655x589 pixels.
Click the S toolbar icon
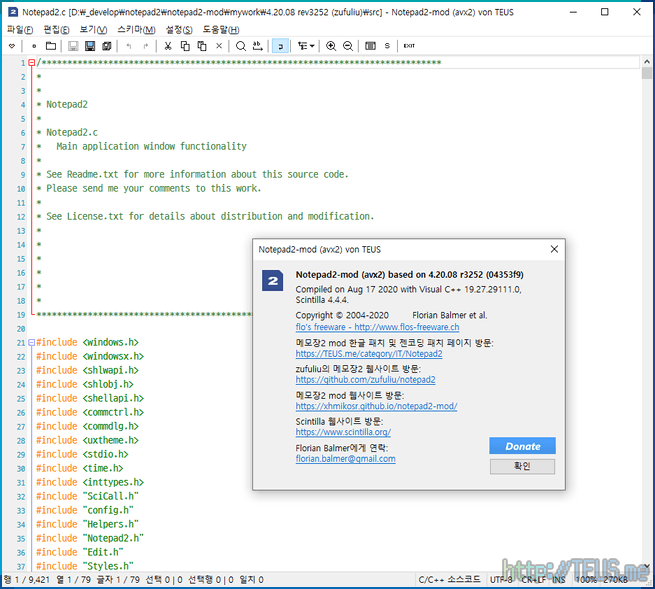[387, 46]
